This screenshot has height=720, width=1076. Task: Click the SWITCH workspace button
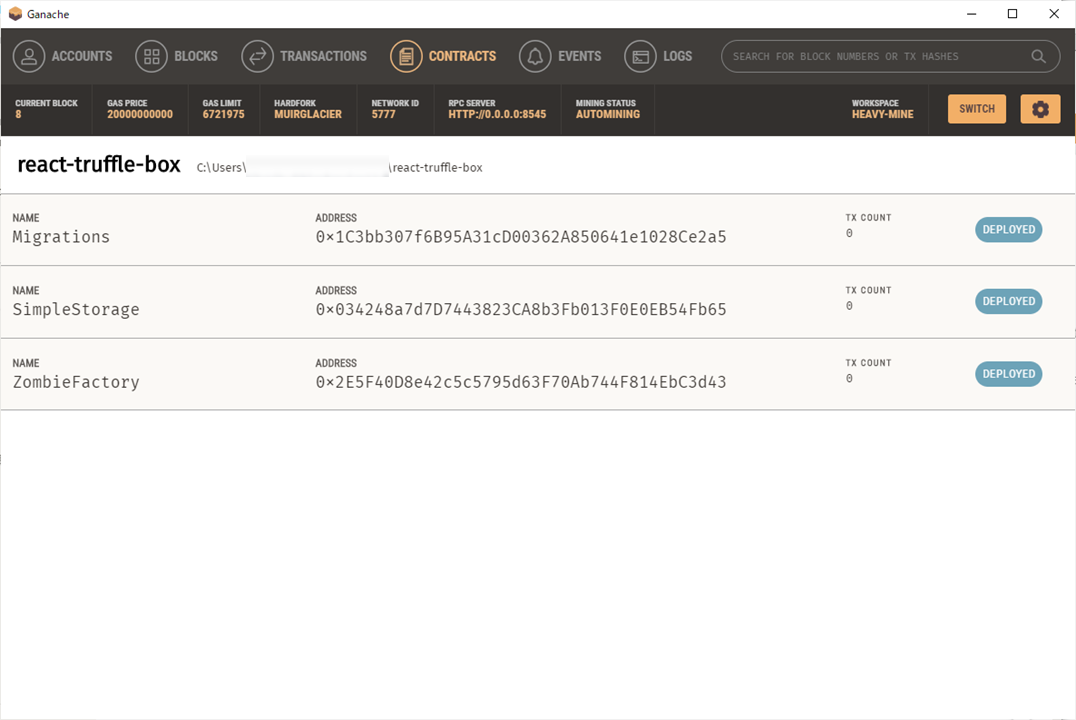point(976,109)
